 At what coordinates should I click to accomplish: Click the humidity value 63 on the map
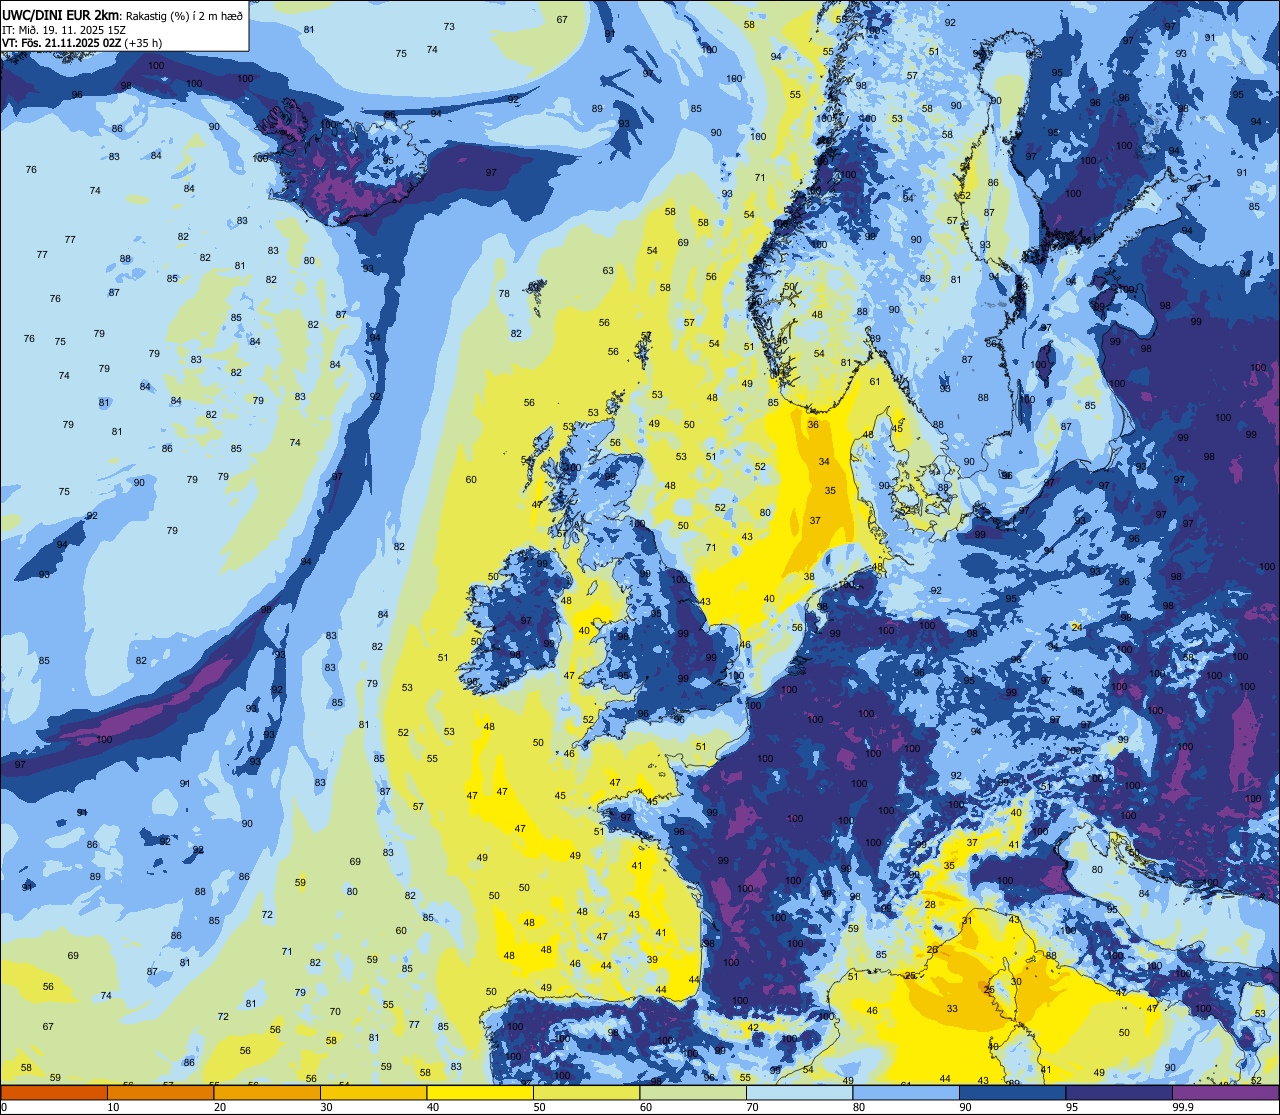click(x=608, y=270)
